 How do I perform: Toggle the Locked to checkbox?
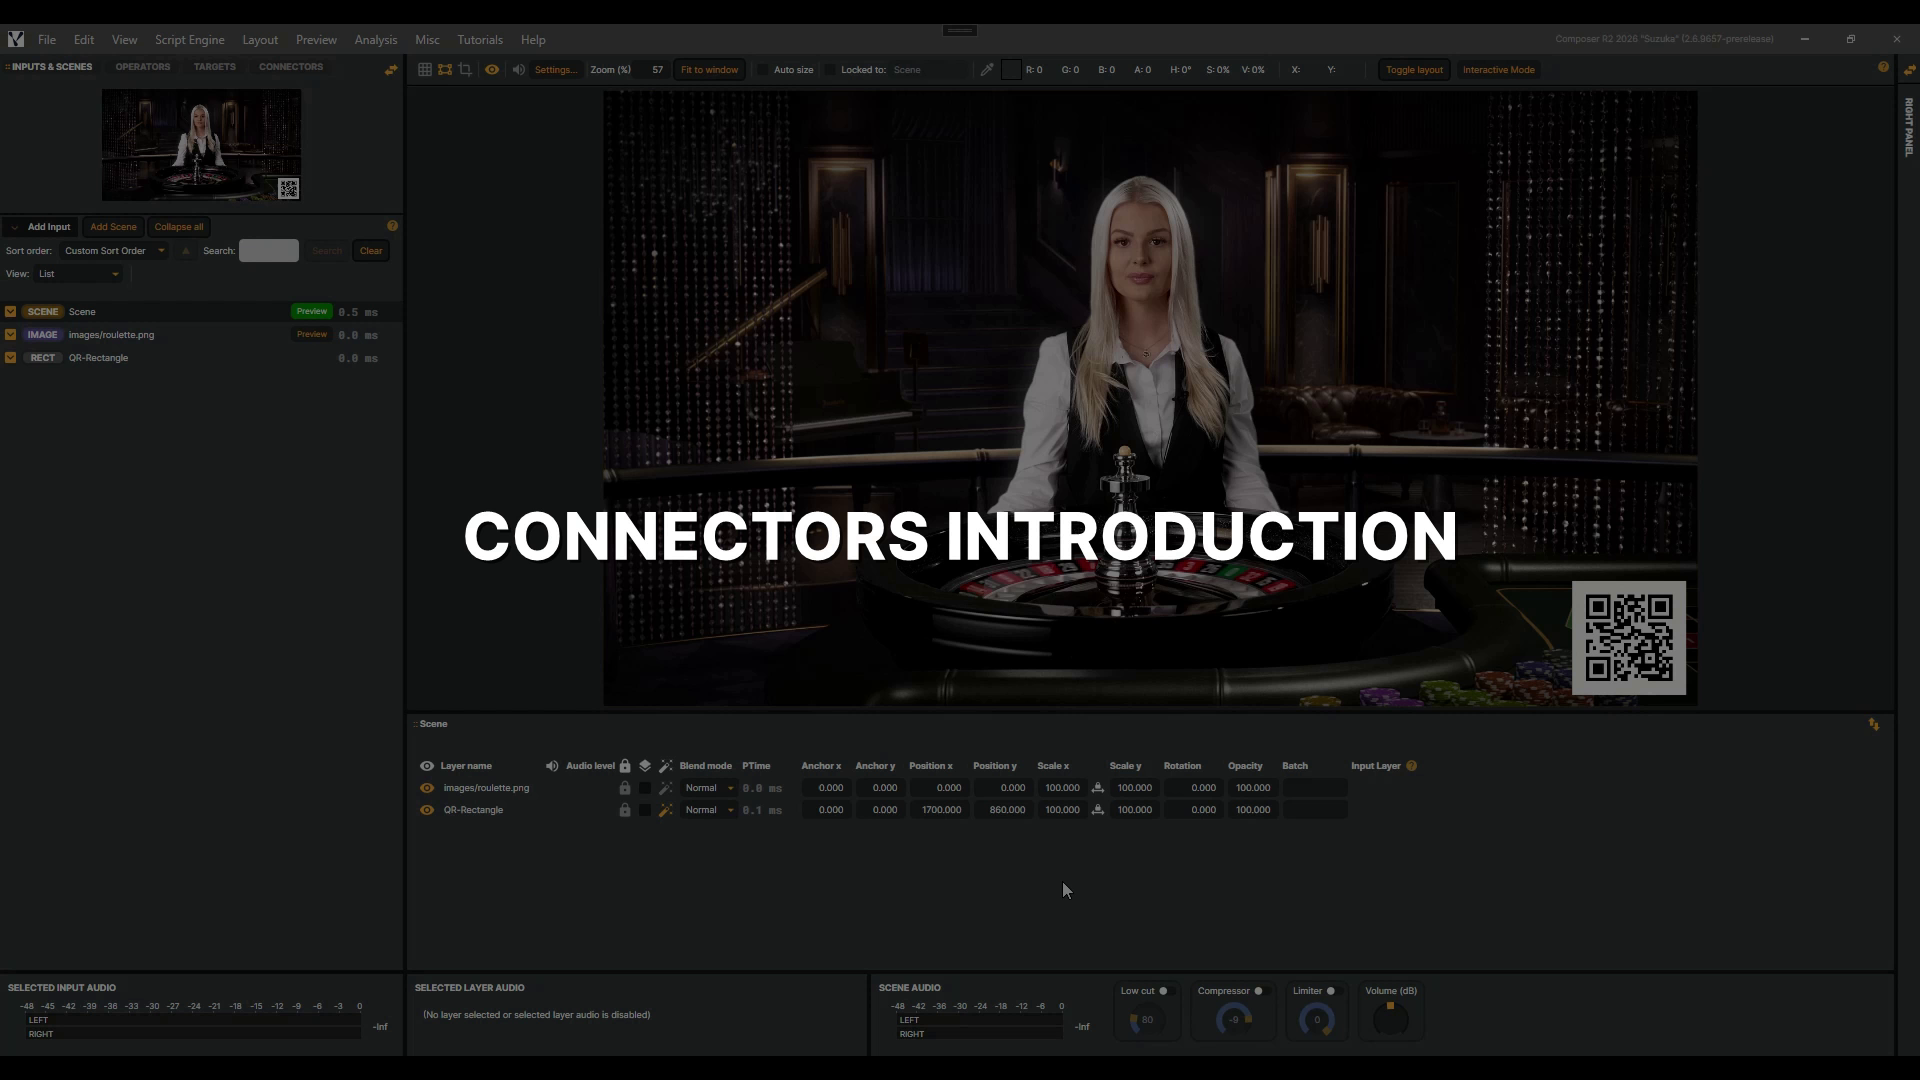point(830,70)
